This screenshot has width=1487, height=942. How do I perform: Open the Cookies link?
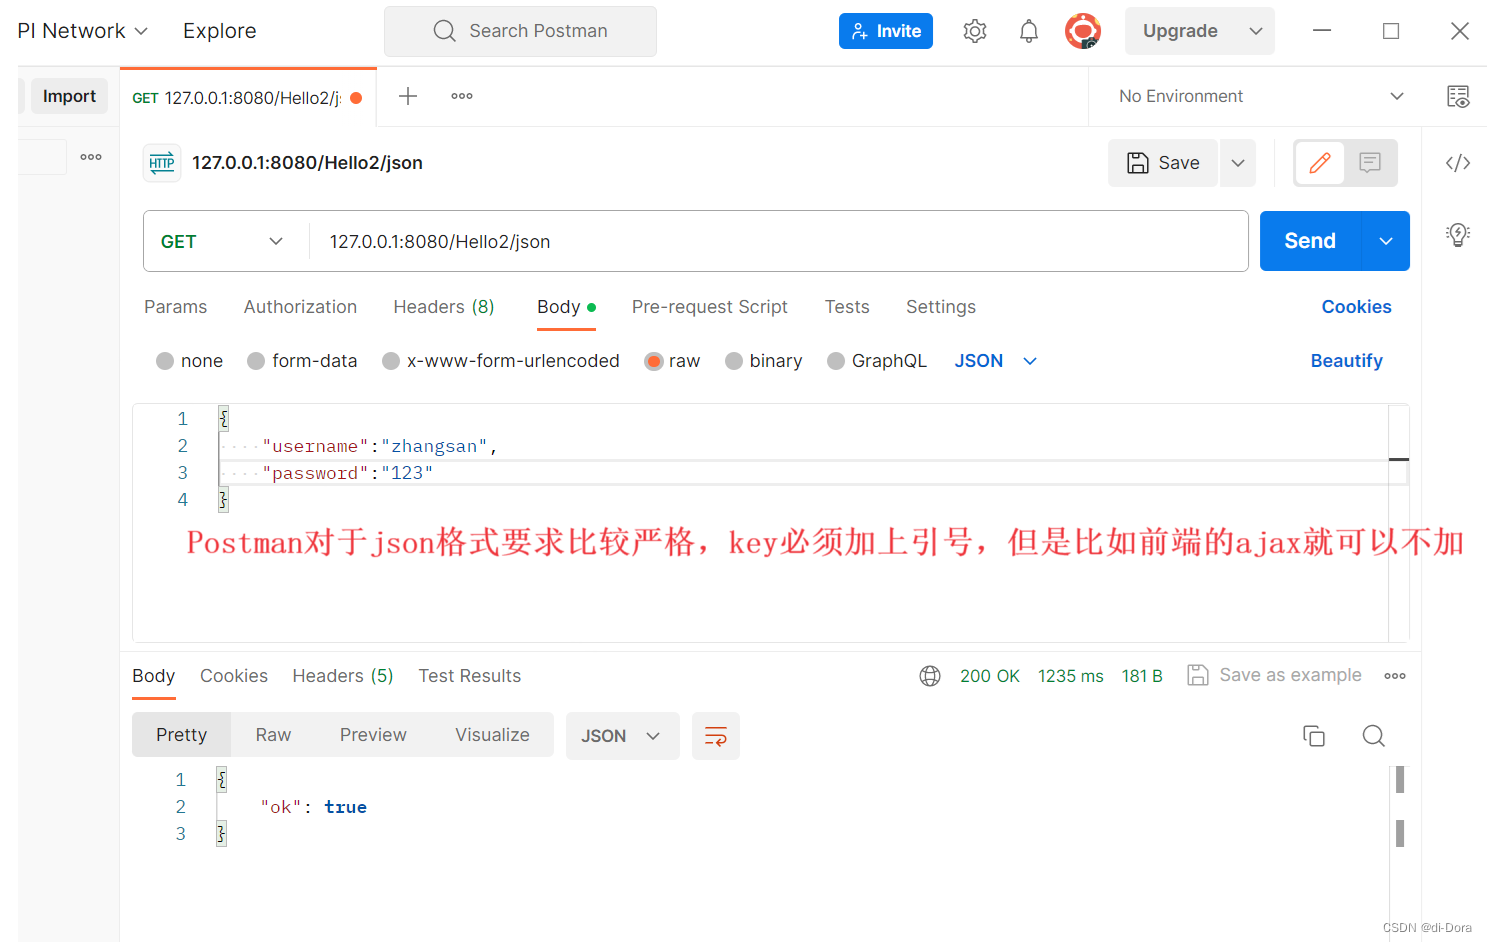[x=1356, y=307]
